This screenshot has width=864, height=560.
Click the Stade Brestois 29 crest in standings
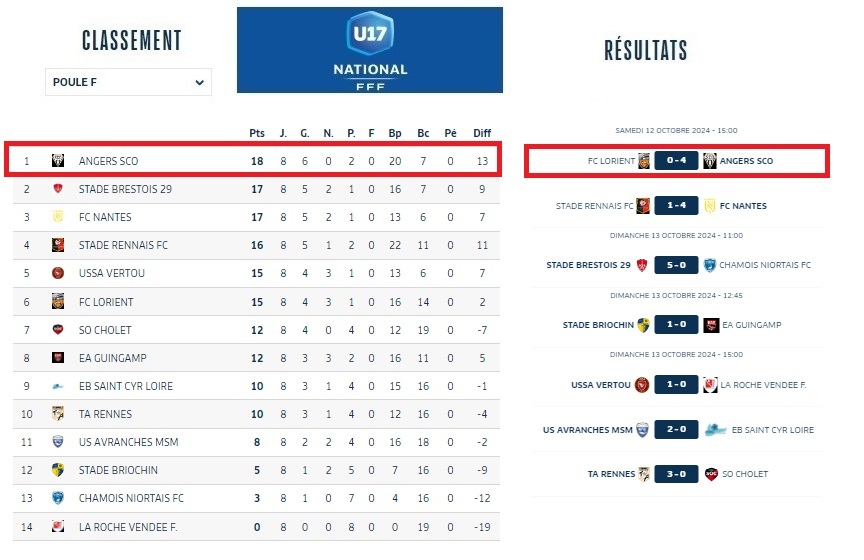pyautogui.click(x=58, y=189)
